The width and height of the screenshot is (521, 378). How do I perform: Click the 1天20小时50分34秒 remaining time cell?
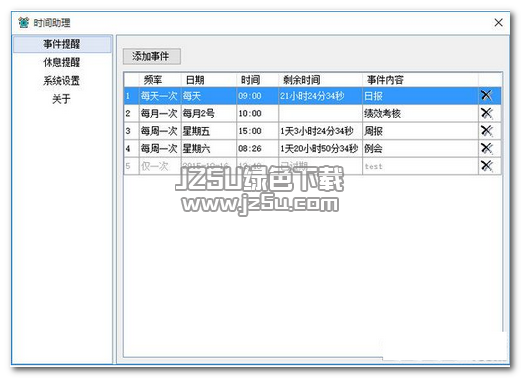320,148
